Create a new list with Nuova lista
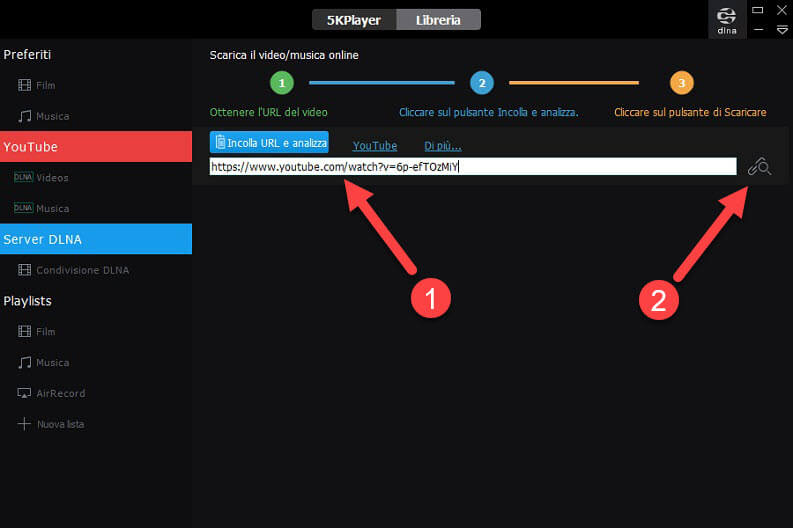Image resolution: width=793 pixels, height=528 pixels. pos(51,424)
